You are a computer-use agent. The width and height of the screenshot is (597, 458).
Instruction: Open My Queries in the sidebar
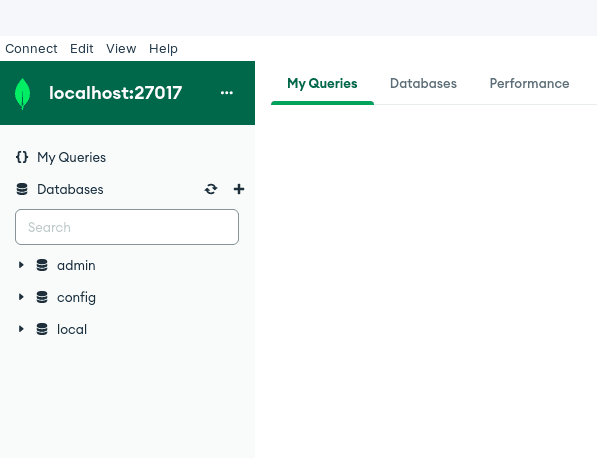tap(71, 158)
